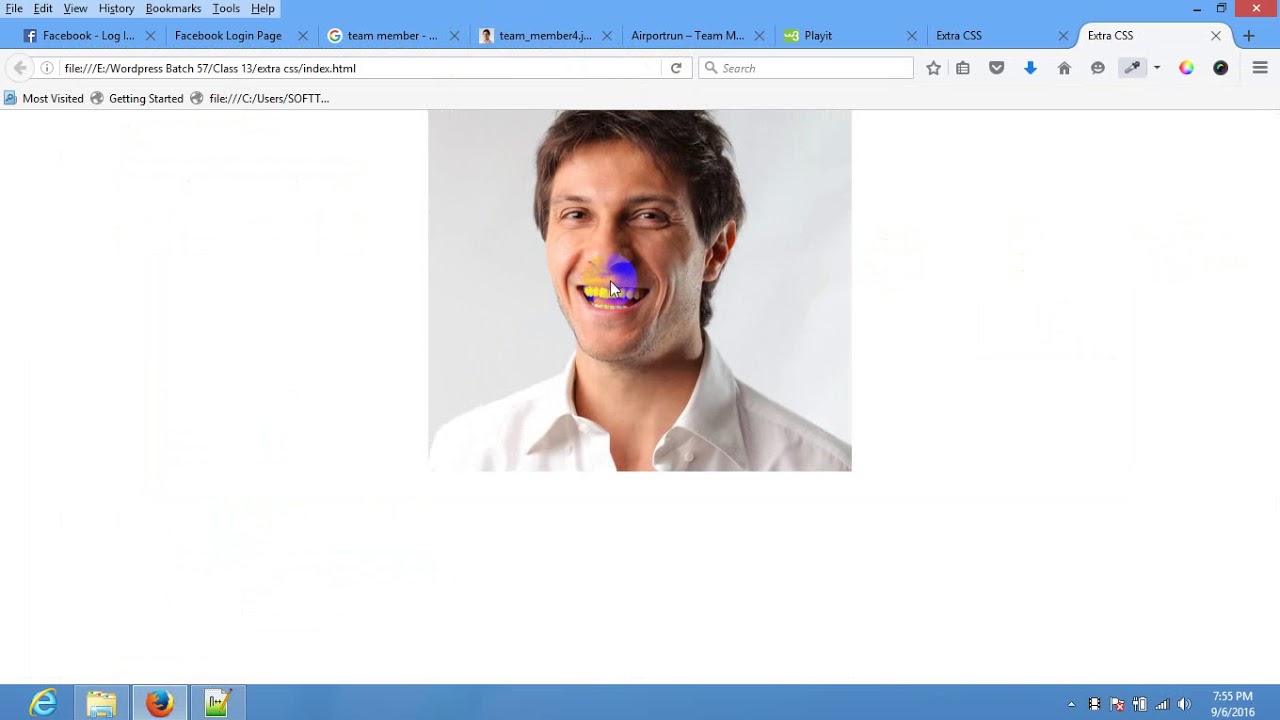Click the smiley chat icon in toolbar

tap(1098, 68)
